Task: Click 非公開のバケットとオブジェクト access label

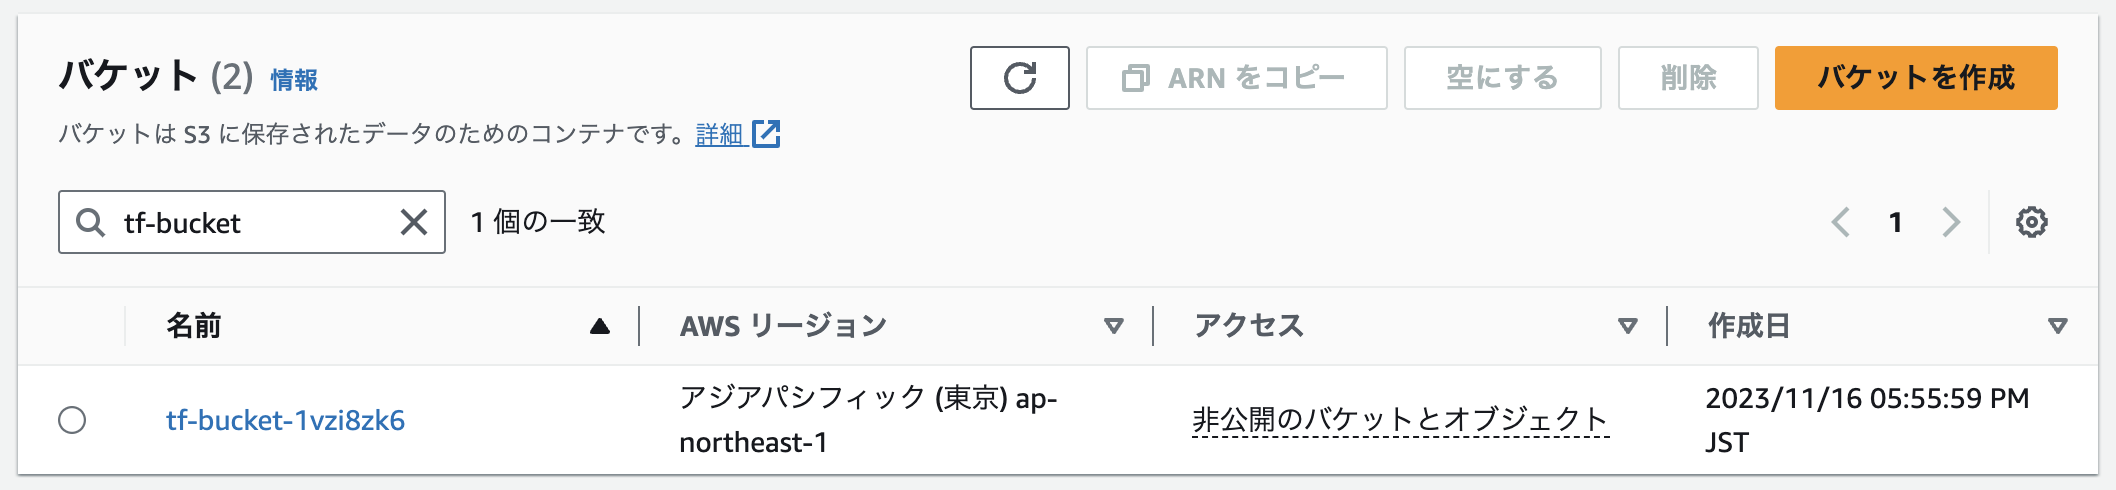Action: (1400, 420)
